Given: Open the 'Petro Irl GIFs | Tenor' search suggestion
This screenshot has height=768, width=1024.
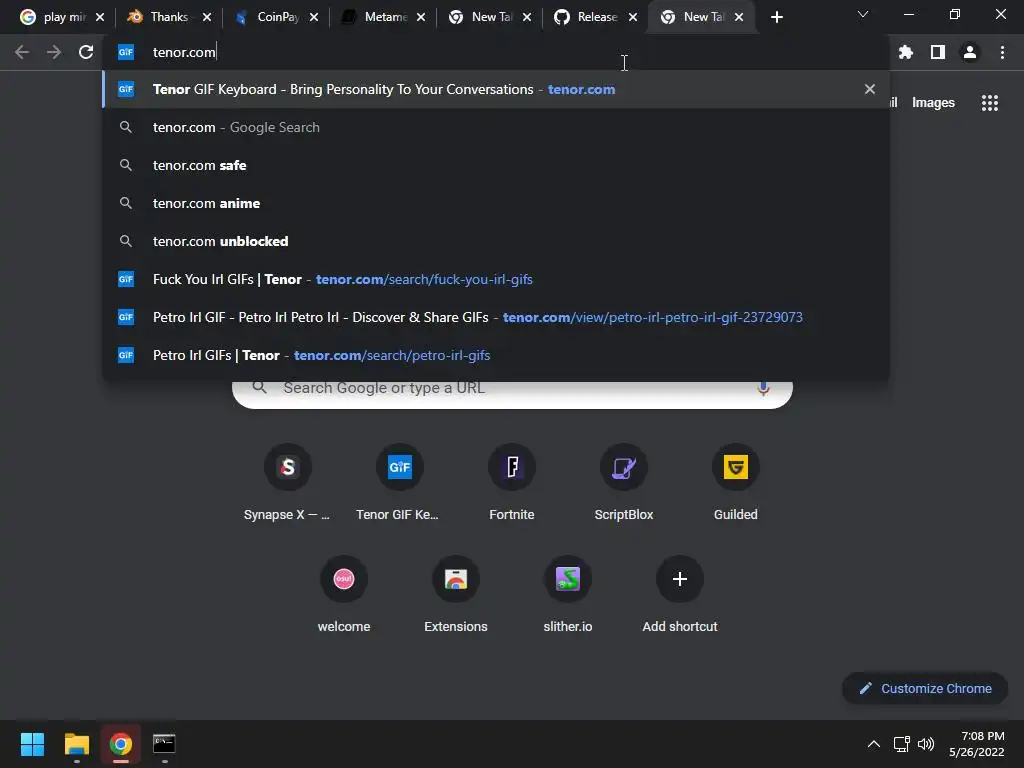Looking at the screenshot, I should click(x=496, y=355).
